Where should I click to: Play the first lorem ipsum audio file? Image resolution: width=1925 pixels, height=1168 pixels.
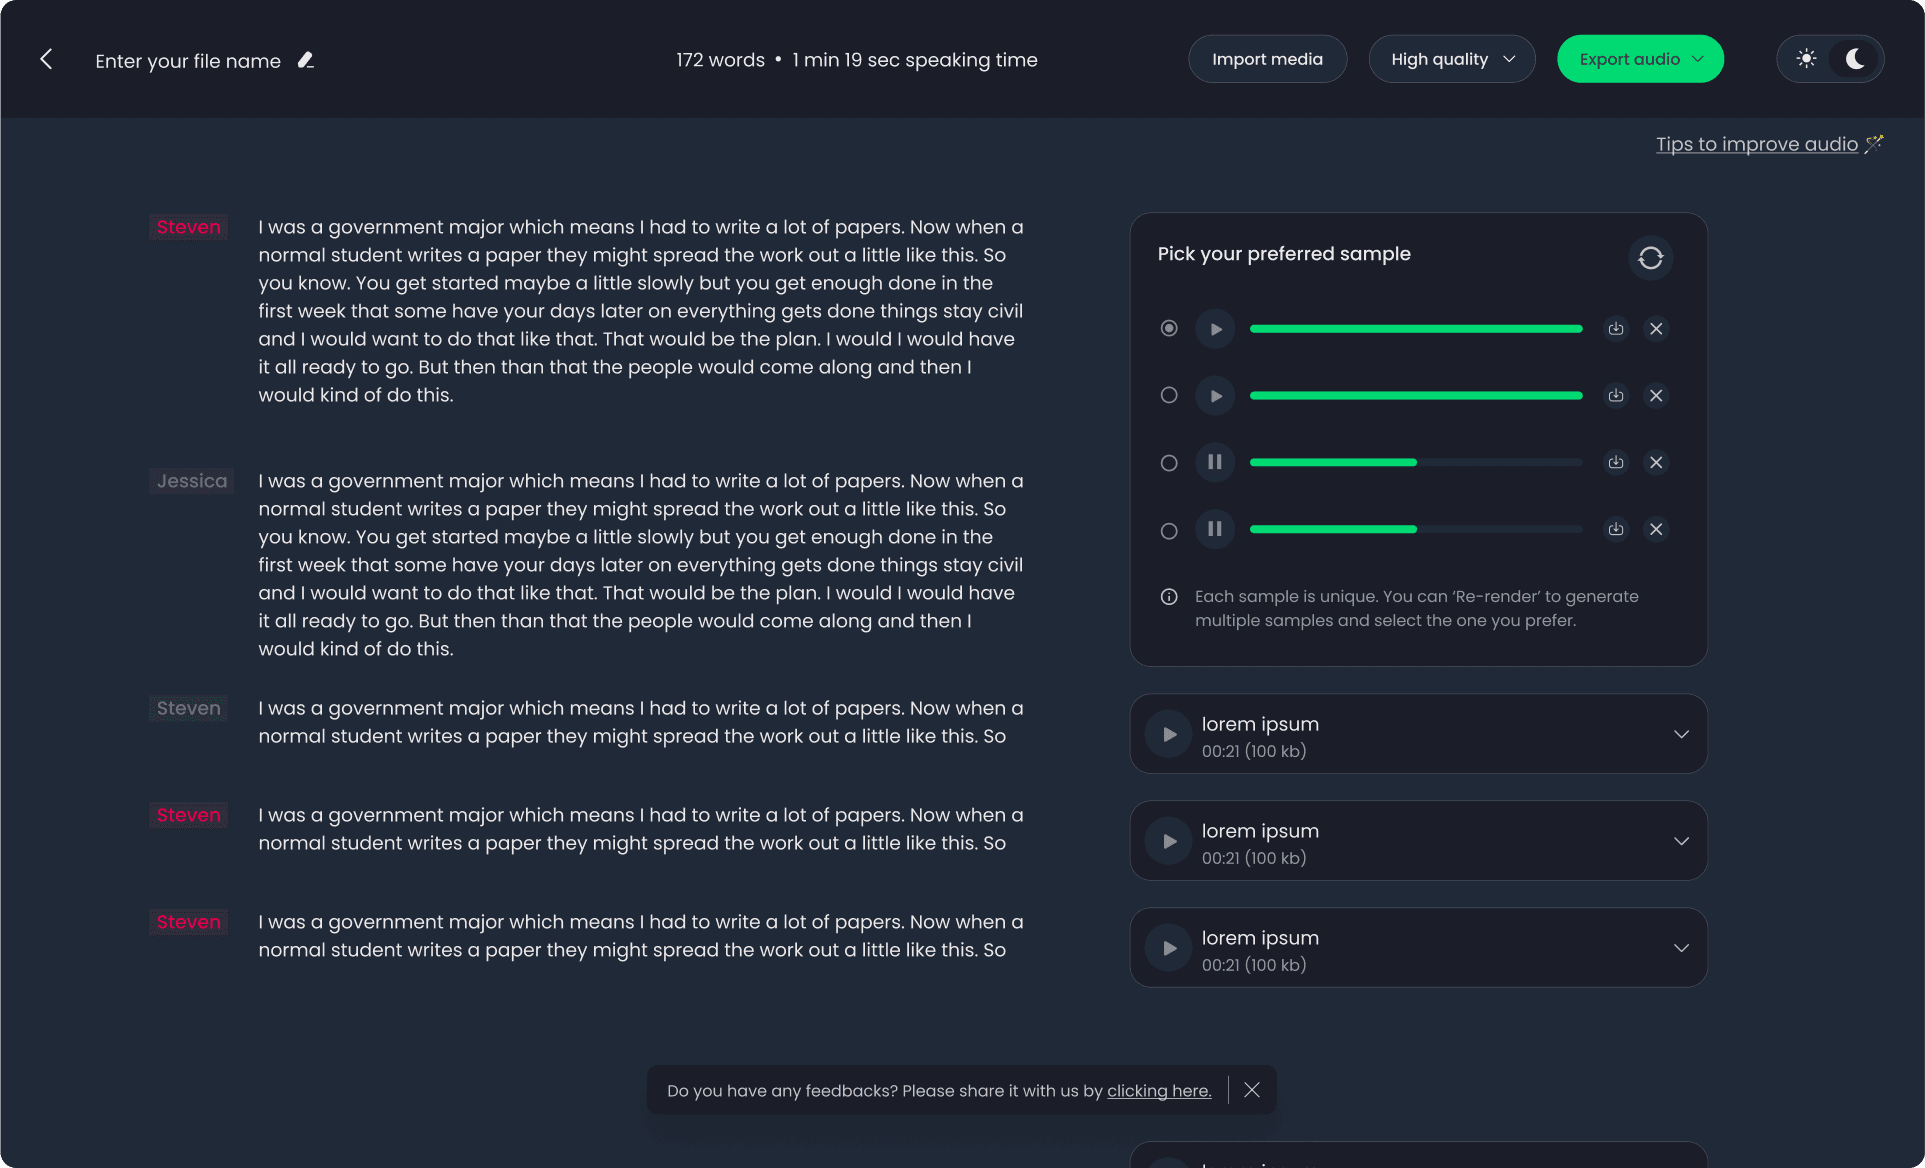[x=1168, y=733]
